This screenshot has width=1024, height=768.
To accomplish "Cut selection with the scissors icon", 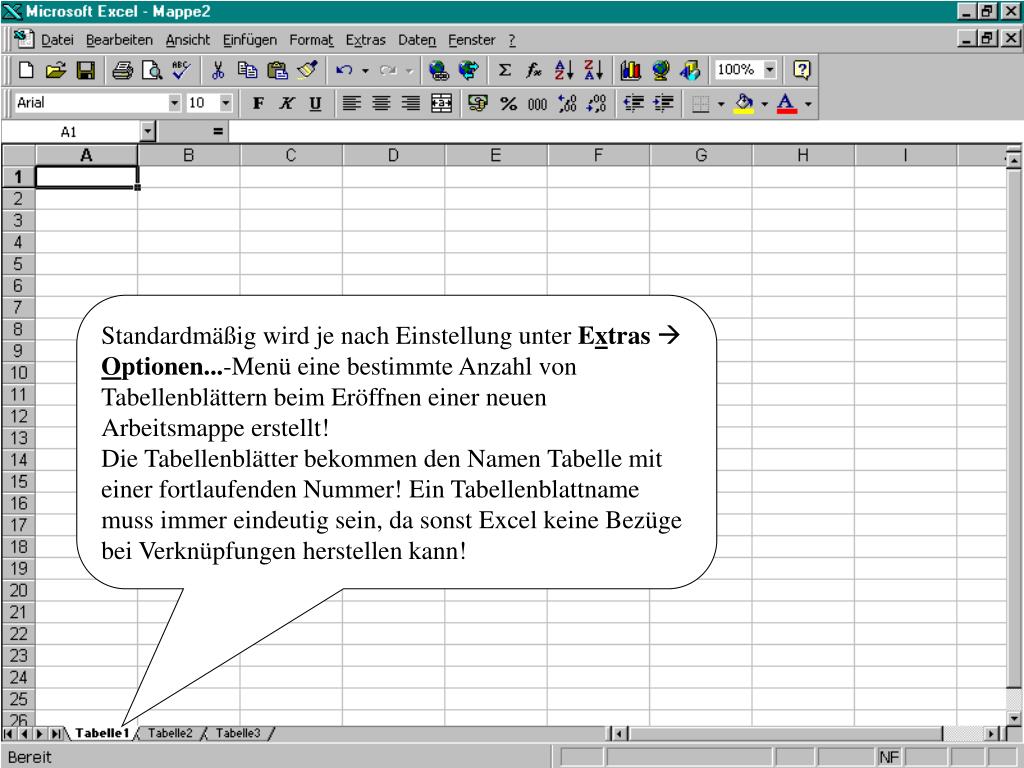I will tap(218, 70).
